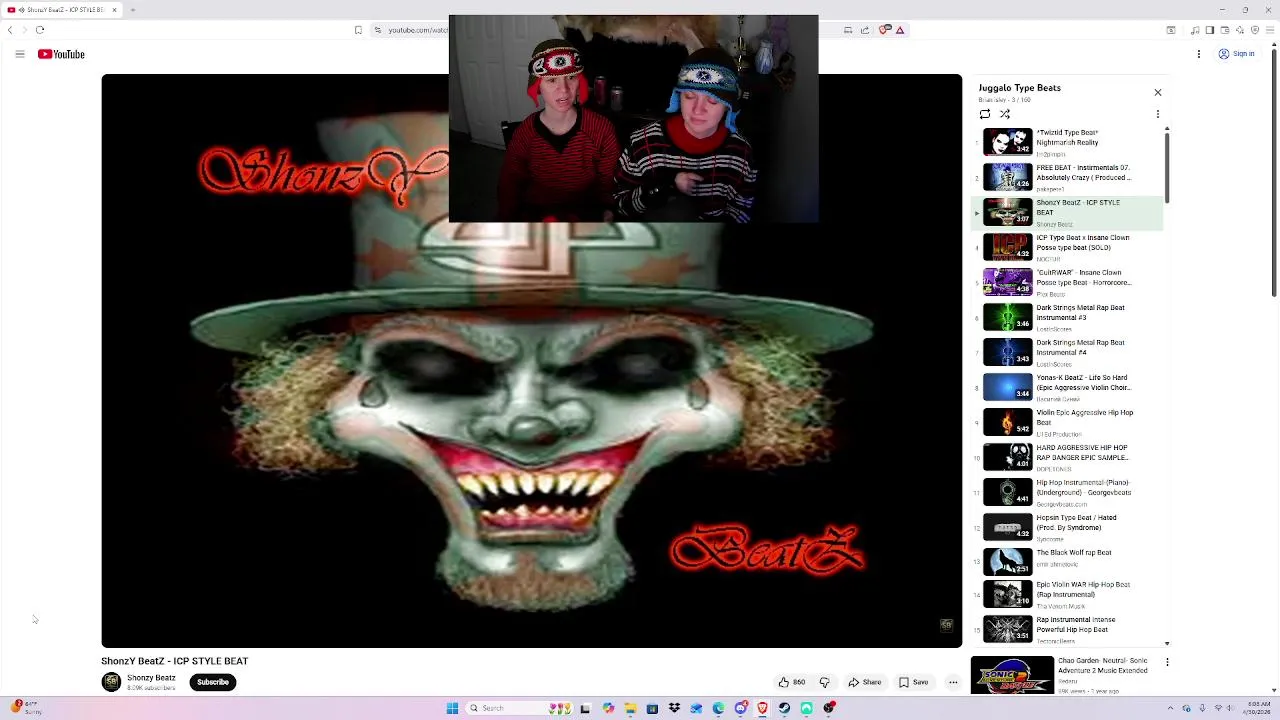
Task: Toggle loop playlist
Action: (x=985, y=114)
